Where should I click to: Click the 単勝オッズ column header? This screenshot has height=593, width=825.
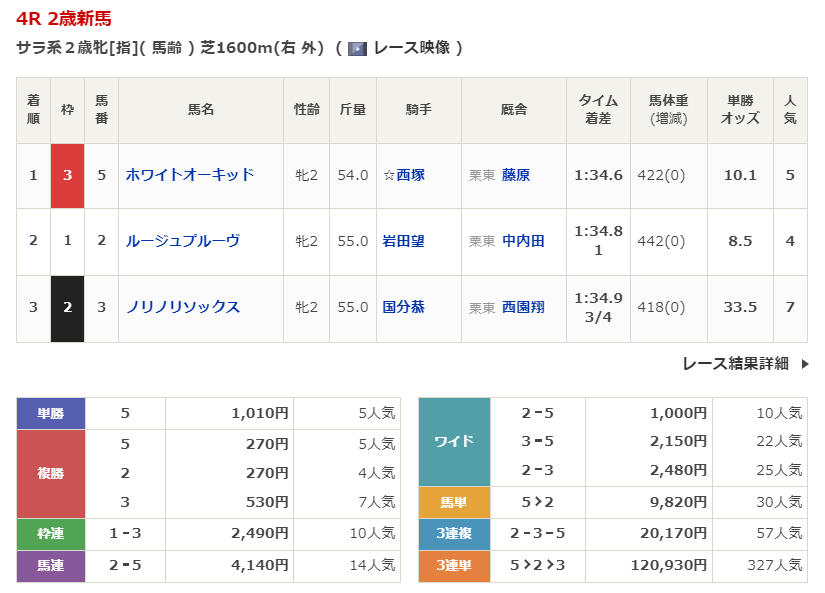tap(740, 110)
